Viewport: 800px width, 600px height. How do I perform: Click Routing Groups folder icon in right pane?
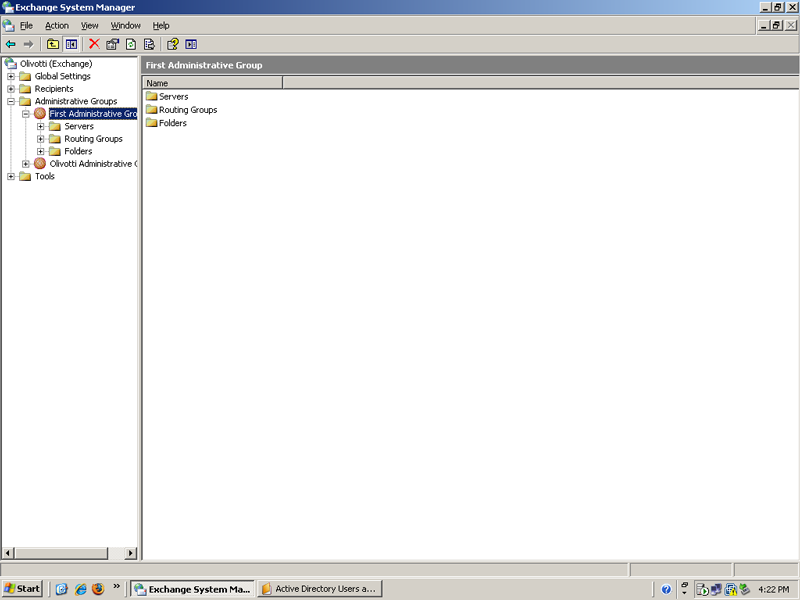152,109
